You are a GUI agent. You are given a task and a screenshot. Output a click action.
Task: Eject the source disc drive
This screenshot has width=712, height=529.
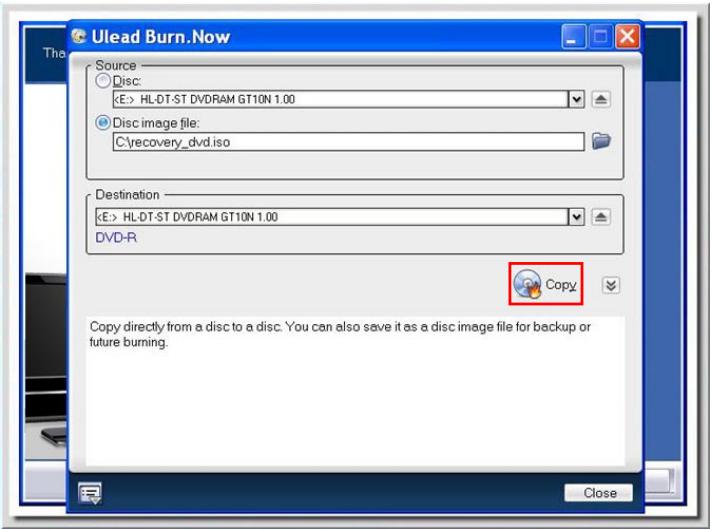point(601,99)
